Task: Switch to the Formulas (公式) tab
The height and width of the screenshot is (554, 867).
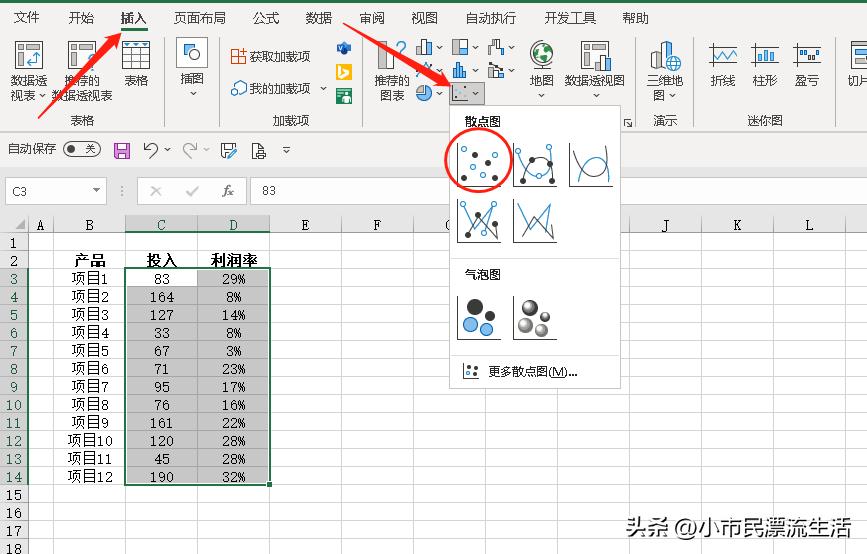Action: (x=266, y=18)
